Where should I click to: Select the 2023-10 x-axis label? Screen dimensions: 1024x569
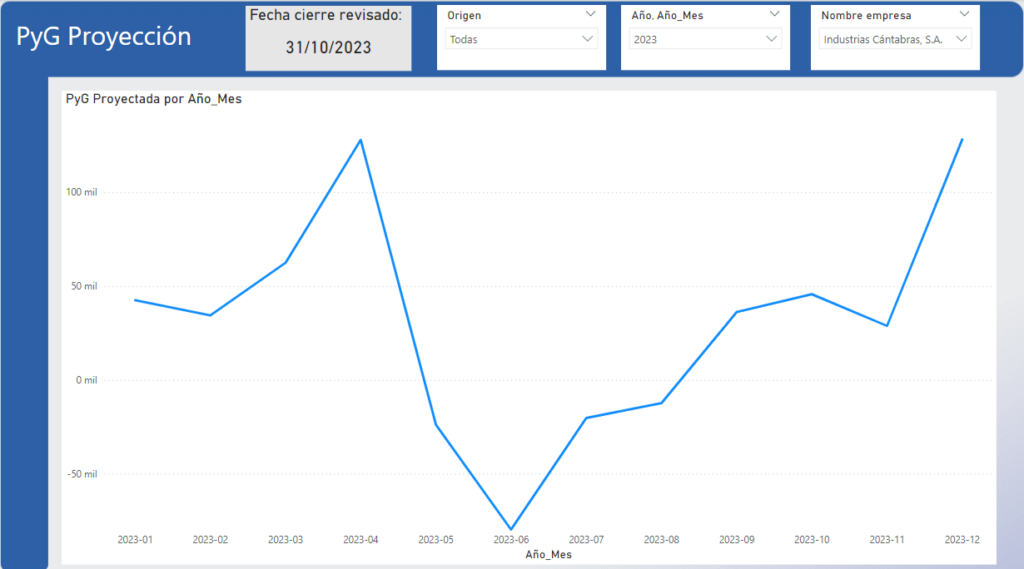811,540
